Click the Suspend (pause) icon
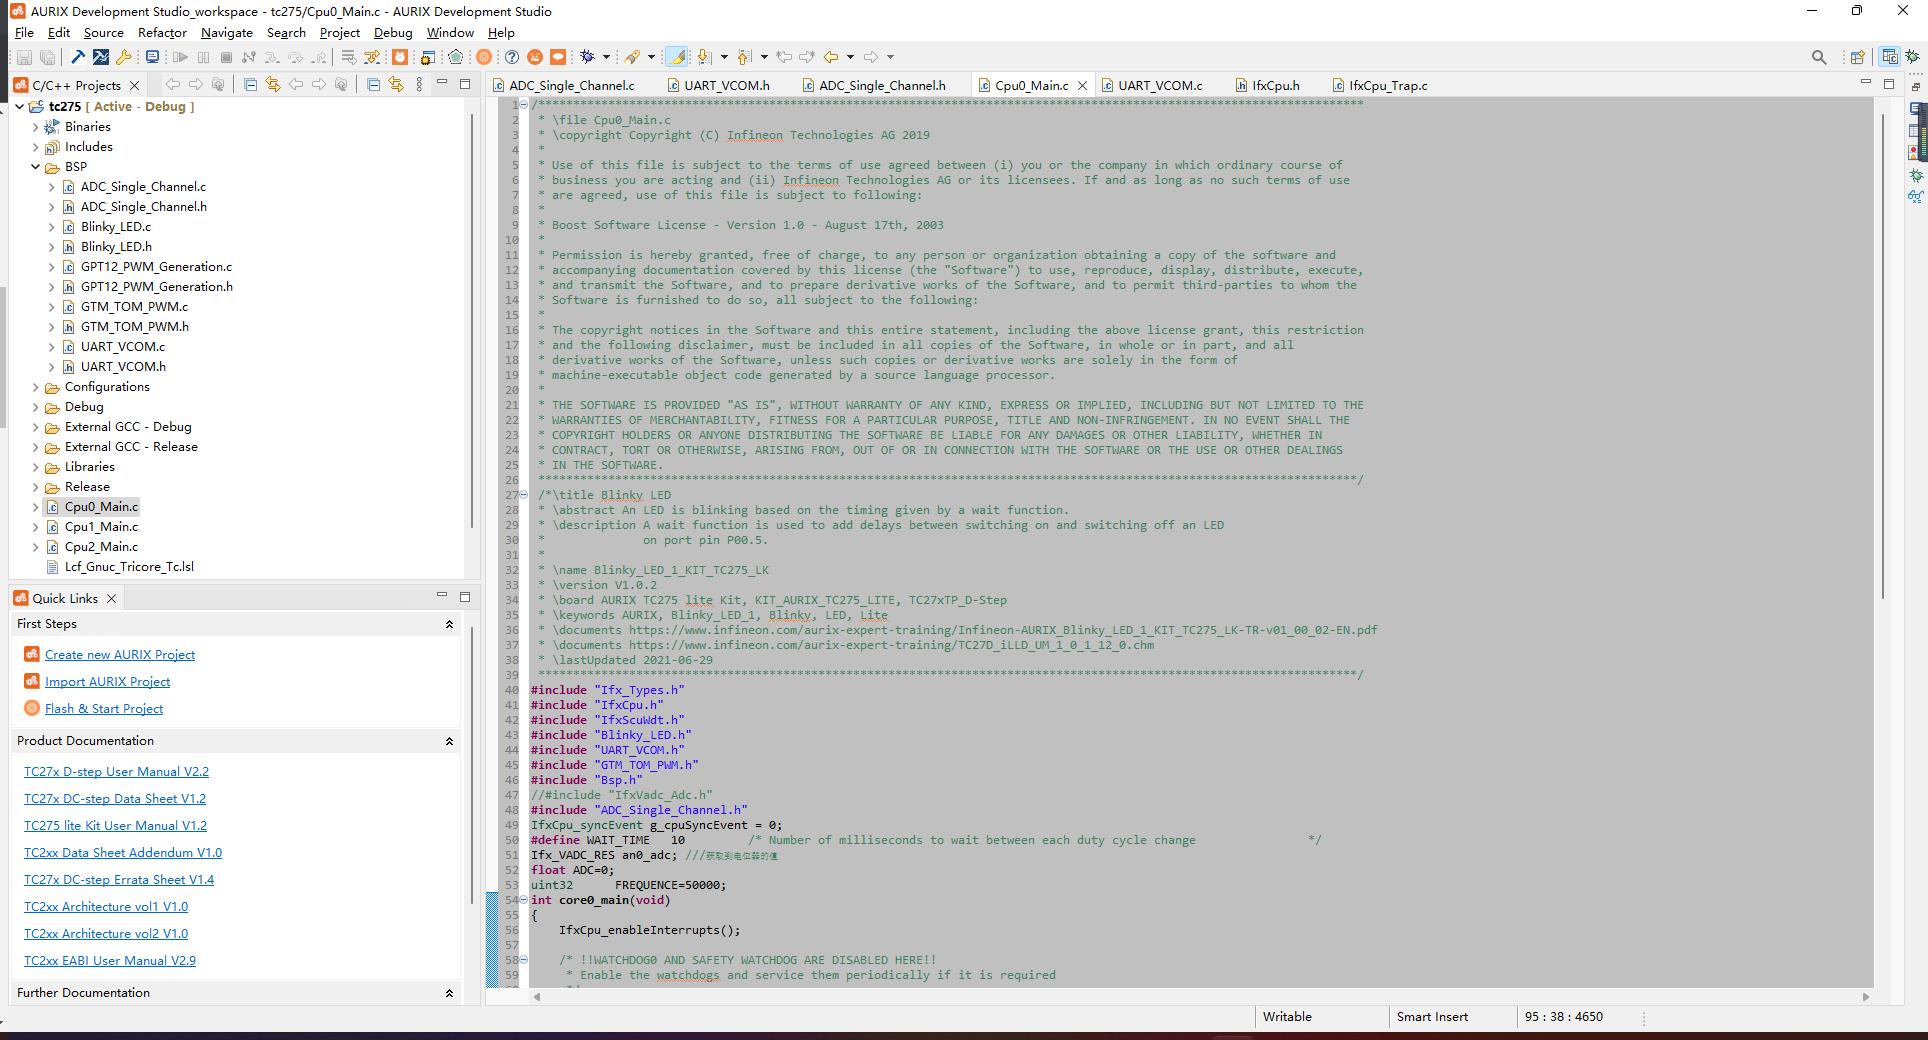This screenshot has width=1928, height=1040. 203,57
